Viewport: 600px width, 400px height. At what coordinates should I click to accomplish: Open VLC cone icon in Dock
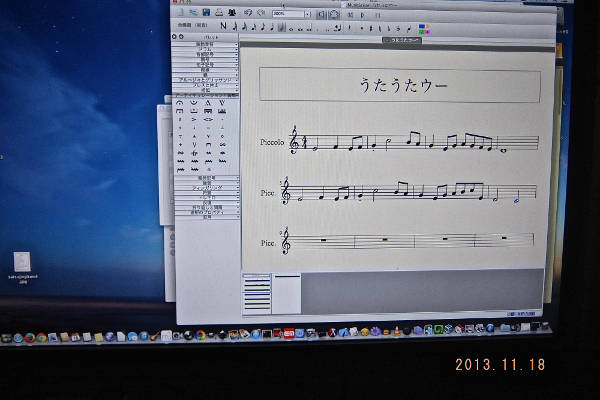point(397,331)
